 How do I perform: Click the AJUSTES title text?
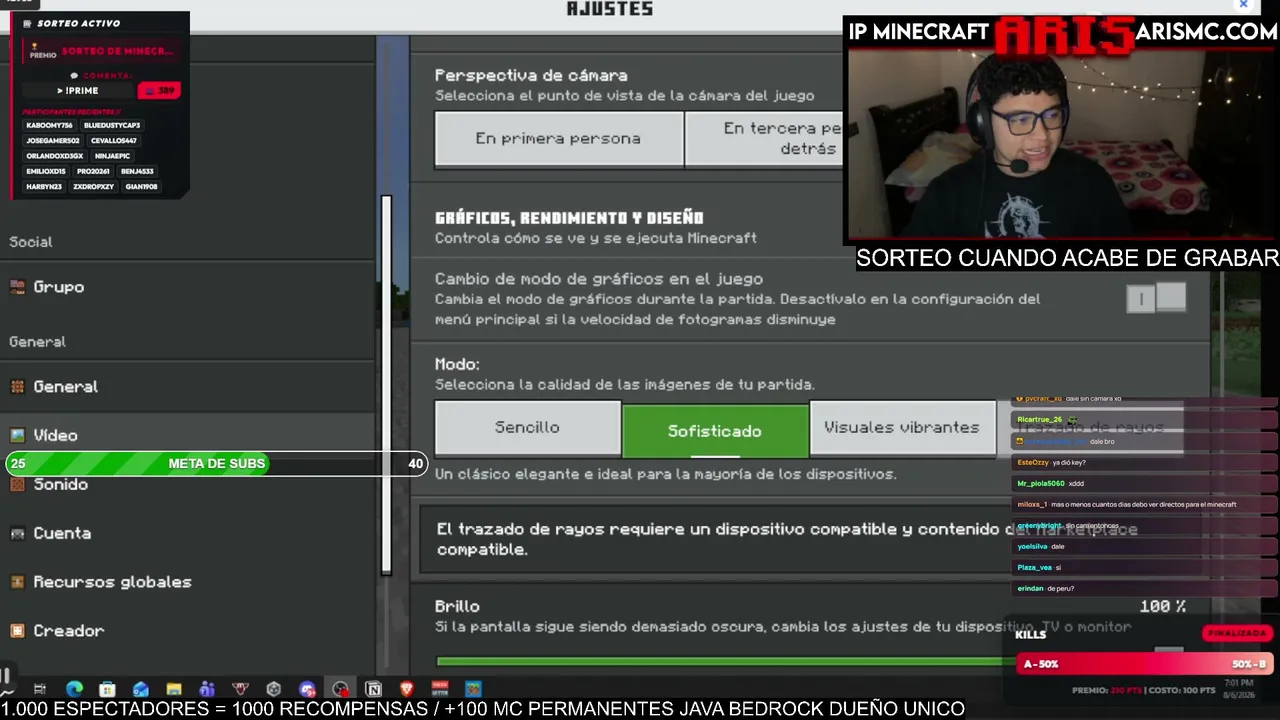tap(610, 9)
